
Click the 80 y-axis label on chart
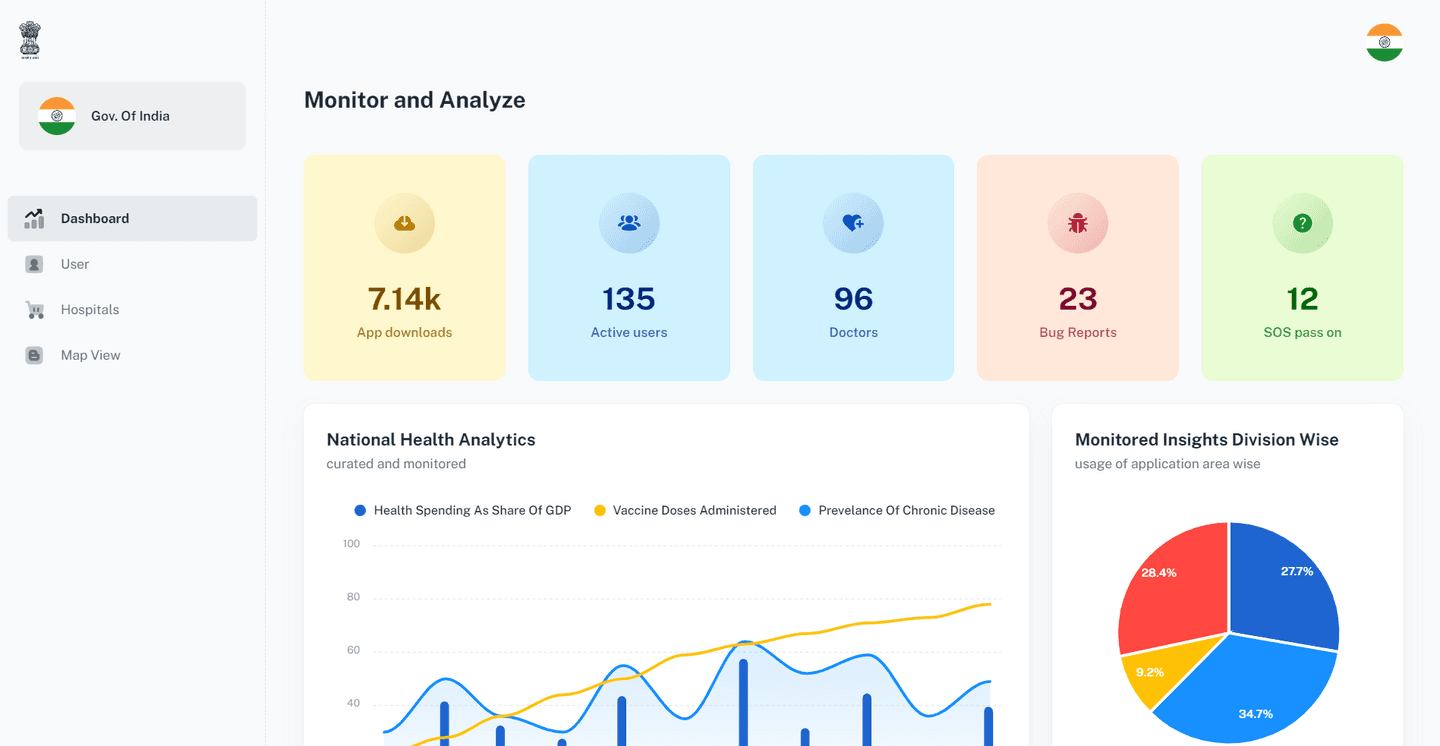click(353, 598)
